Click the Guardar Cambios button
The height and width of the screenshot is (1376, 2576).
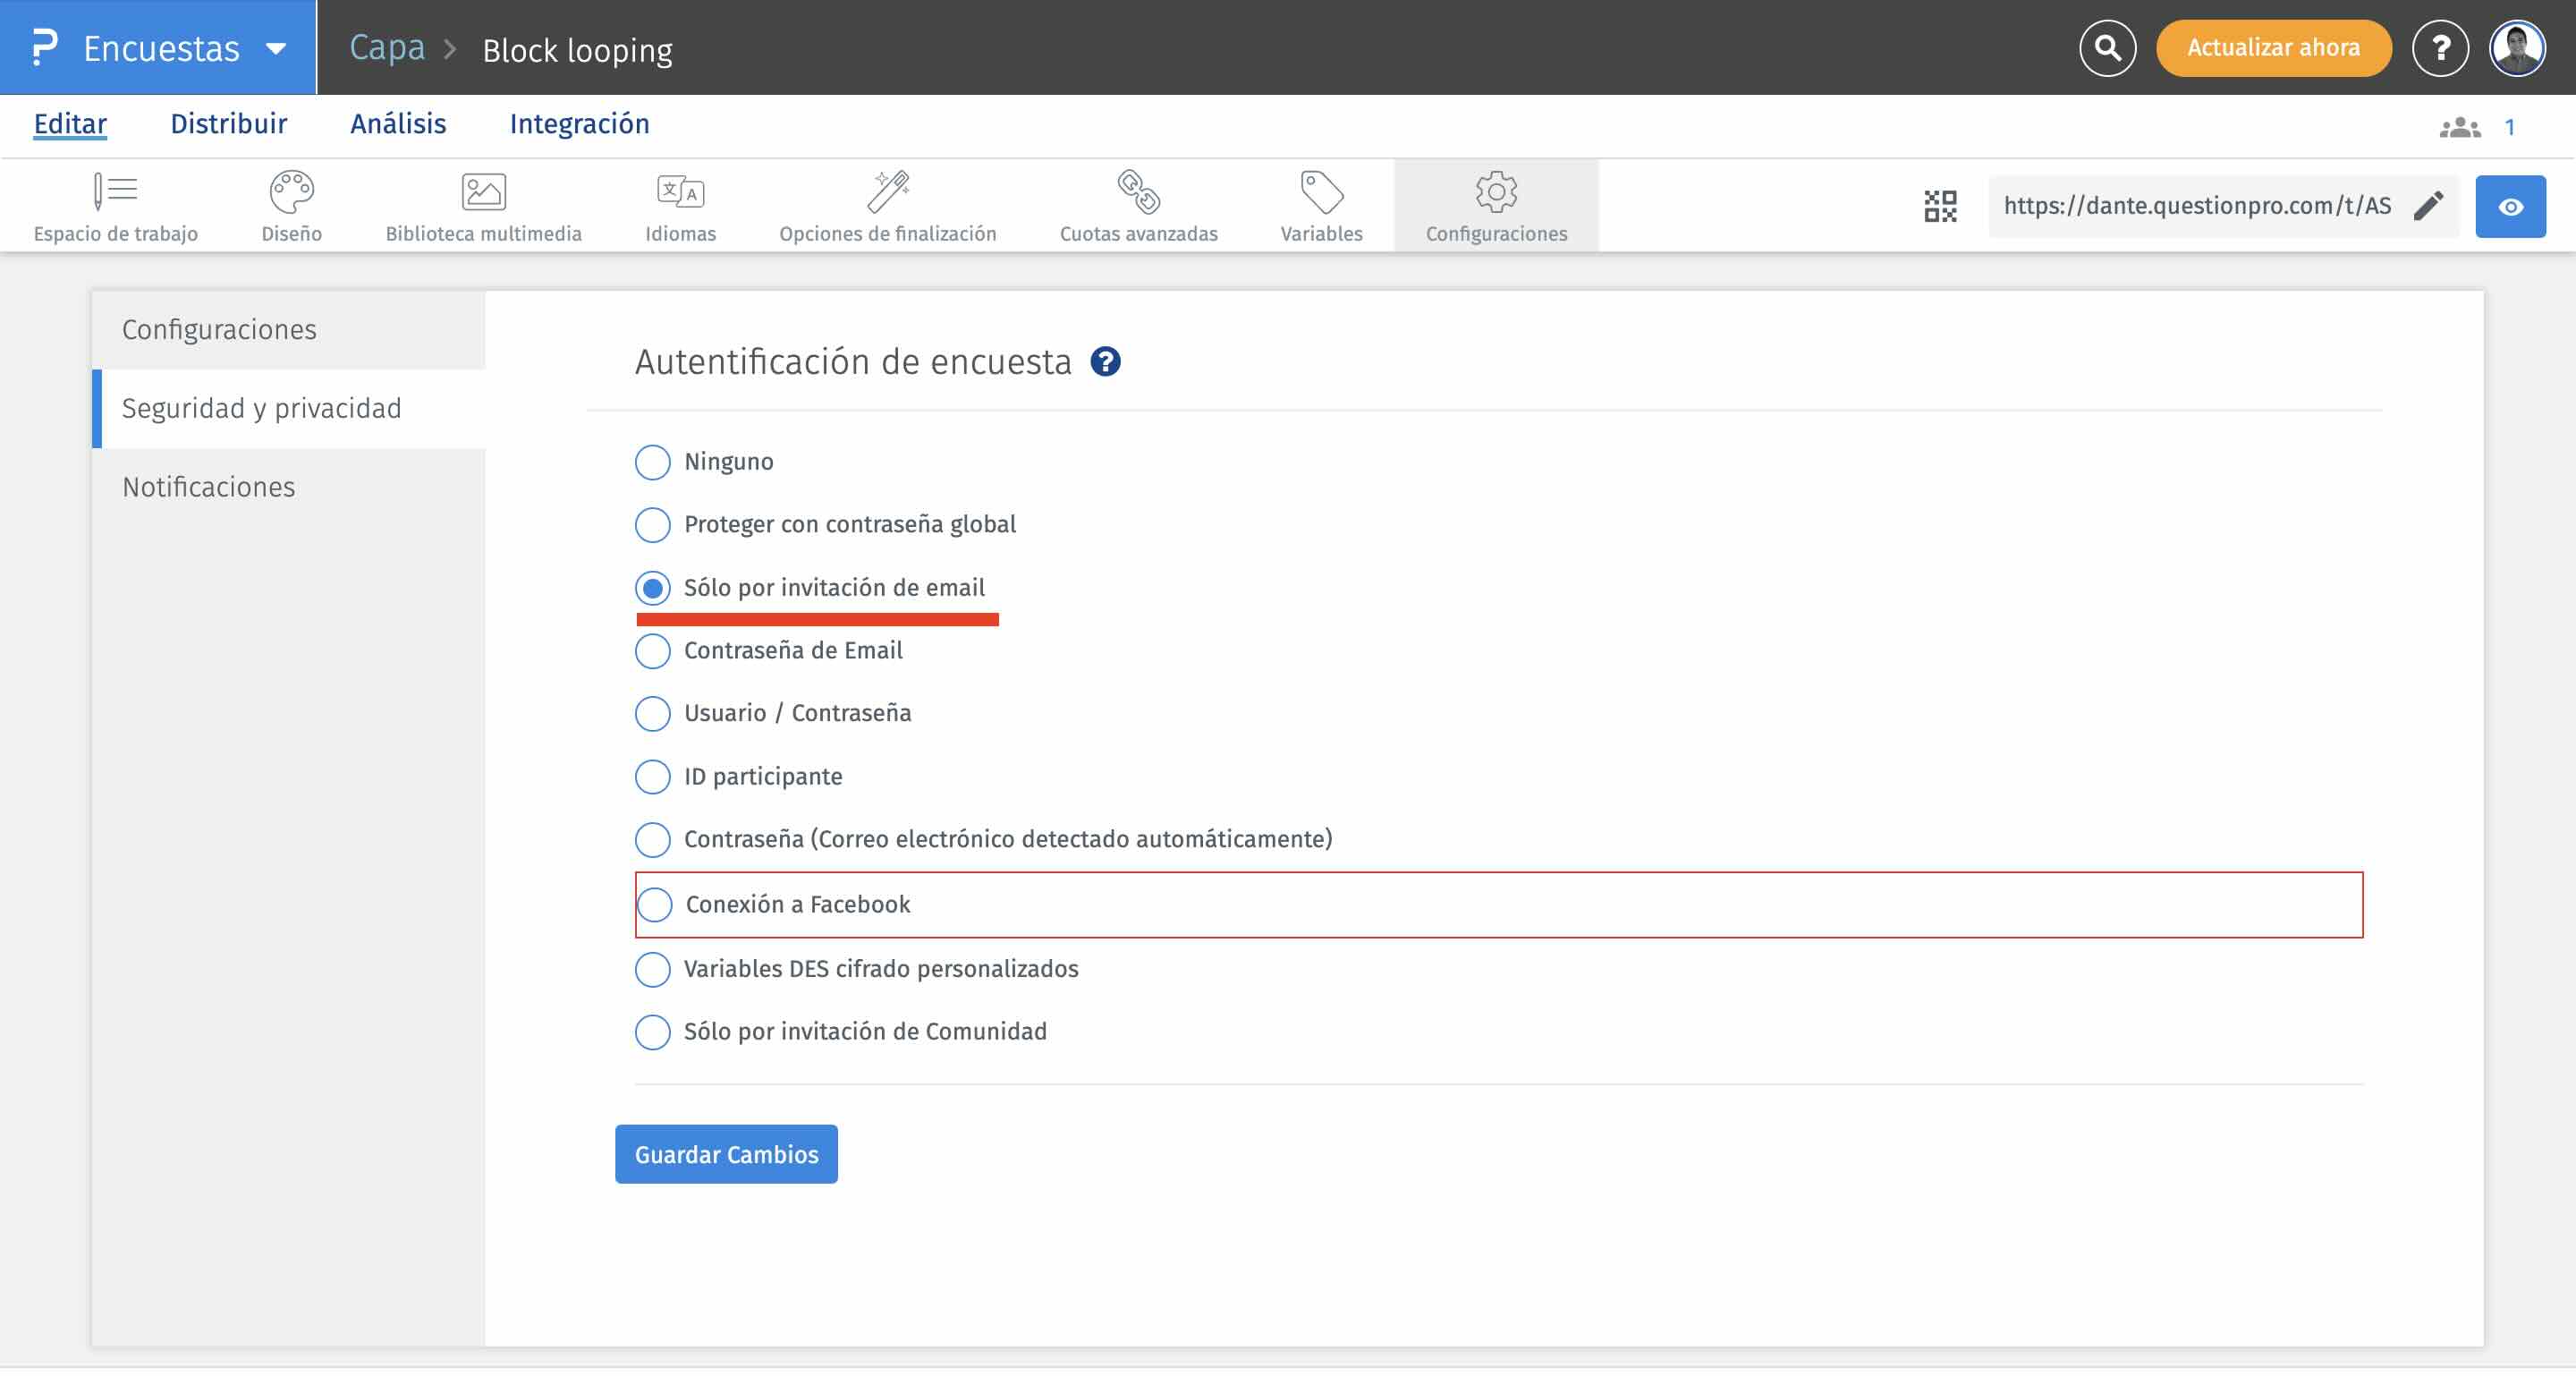coord(726,1154)
